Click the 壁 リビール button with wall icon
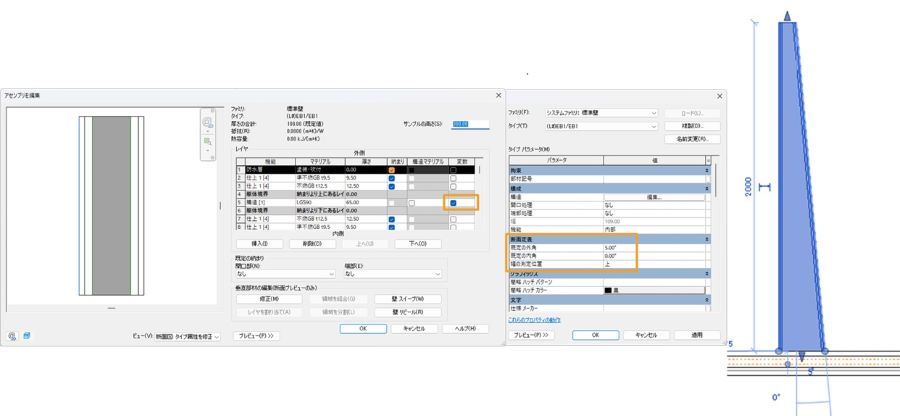This screenshot has height=416, width=900. [x=401, y=311]
